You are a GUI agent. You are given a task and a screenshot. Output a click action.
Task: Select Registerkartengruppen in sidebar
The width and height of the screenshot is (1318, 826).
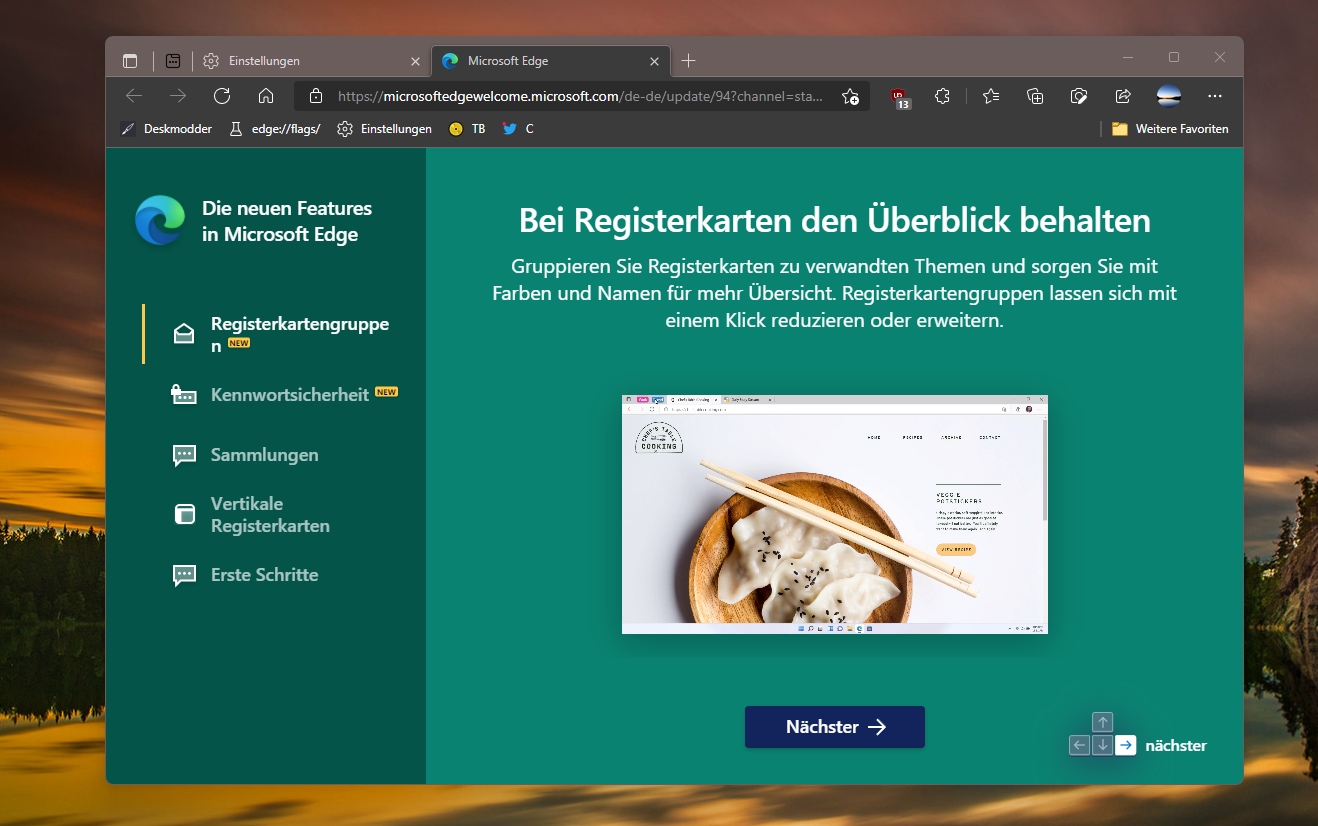(281, 334)
